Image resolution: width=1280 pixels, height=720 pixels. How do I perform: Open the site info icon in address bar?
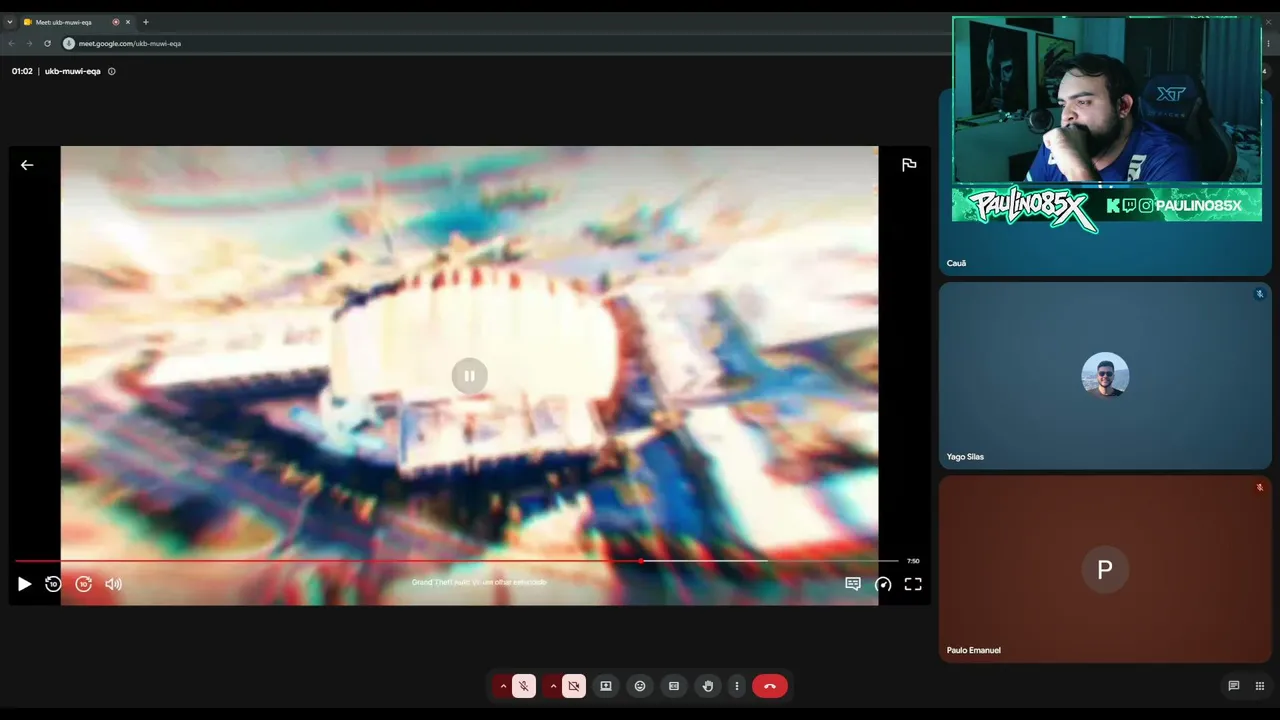[x=69, y=44]
